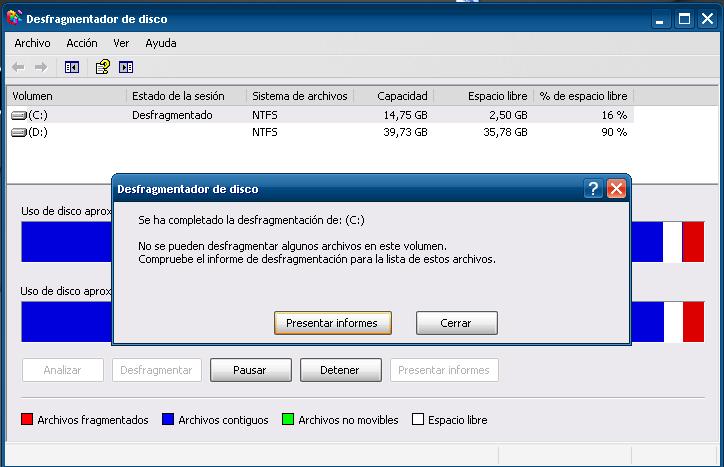Screen dimensions: 724x467
Task: Click the help toolbar icon with question mark
Action: coord(101,67)
